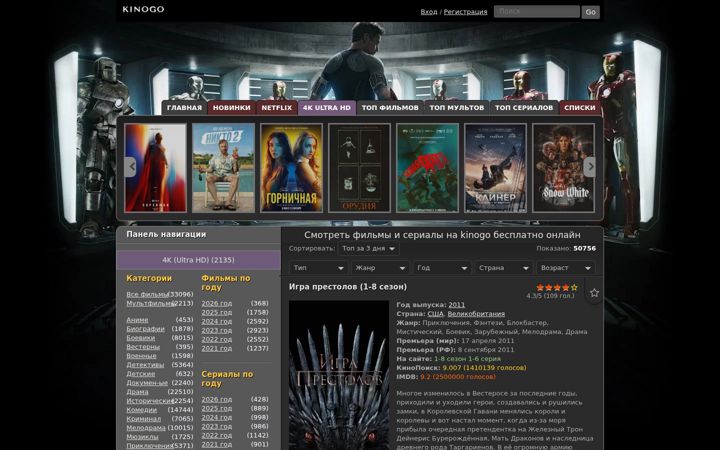
Task: Open the 4K (Ultra HD) (2135) banner
Action: (198, 260)
